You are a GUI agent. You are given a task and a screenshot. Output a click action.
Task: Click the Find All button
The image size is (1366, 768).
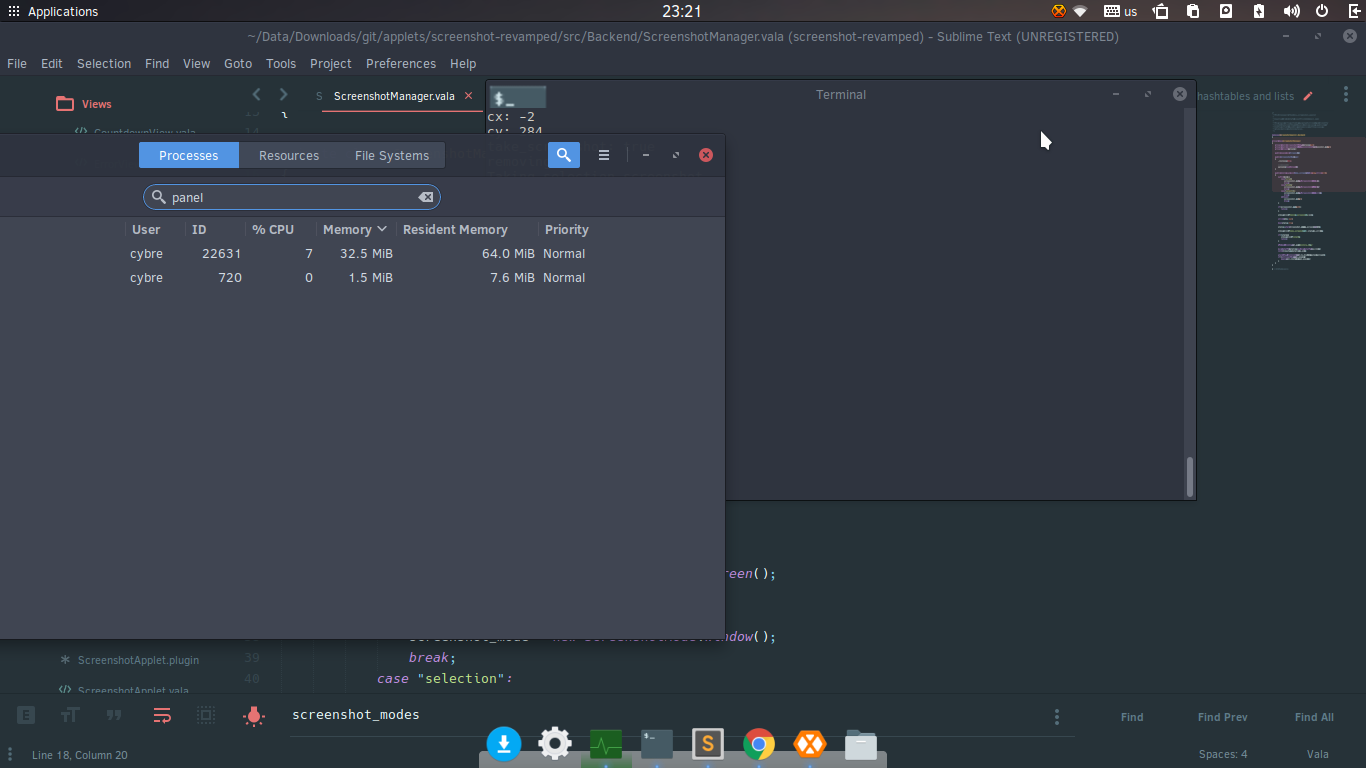click(x=1314, y=717)
